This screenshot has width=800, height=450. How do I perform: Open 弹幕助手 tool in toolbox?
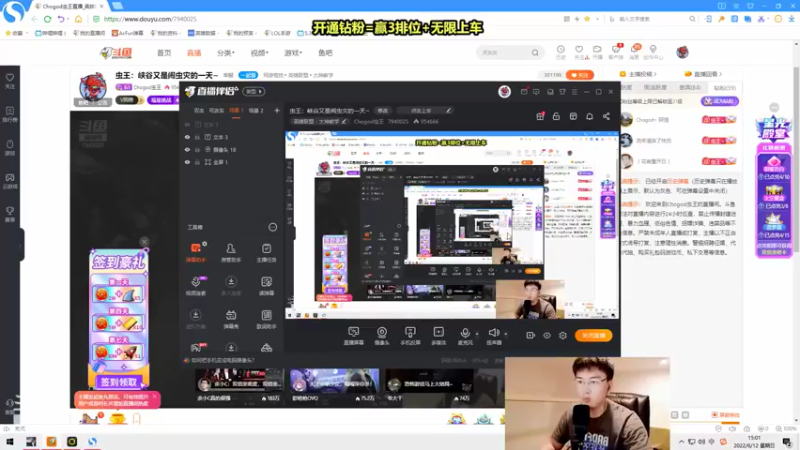tap(195, 253)
